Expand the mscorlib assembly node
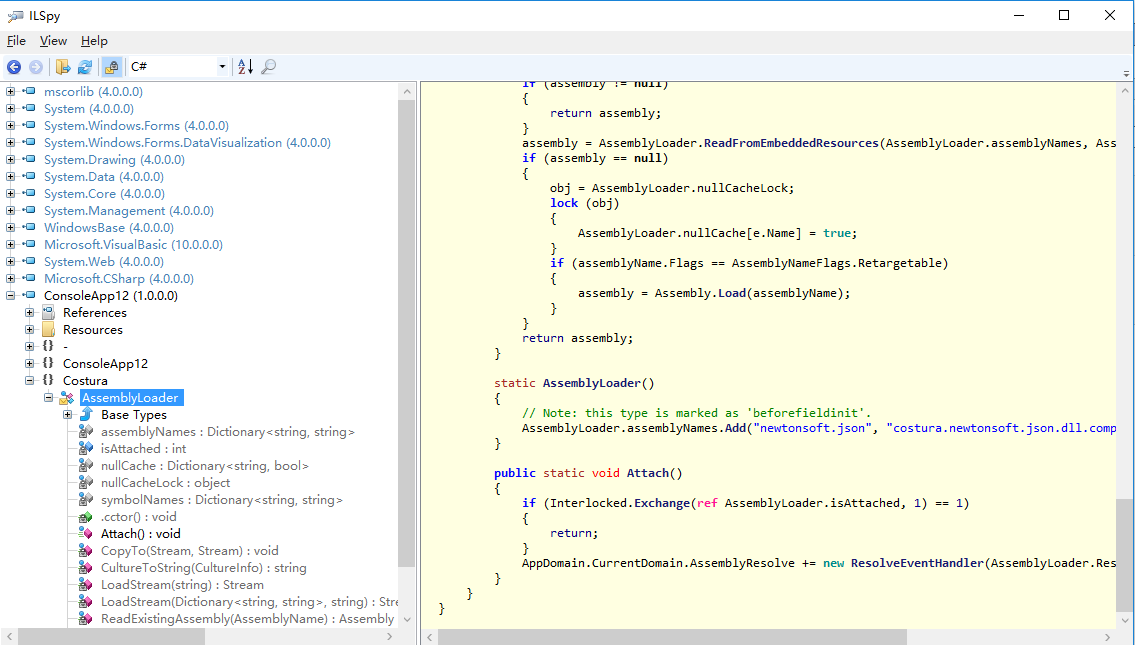This screenshot has width=1135, height=645. coord(11,92)
